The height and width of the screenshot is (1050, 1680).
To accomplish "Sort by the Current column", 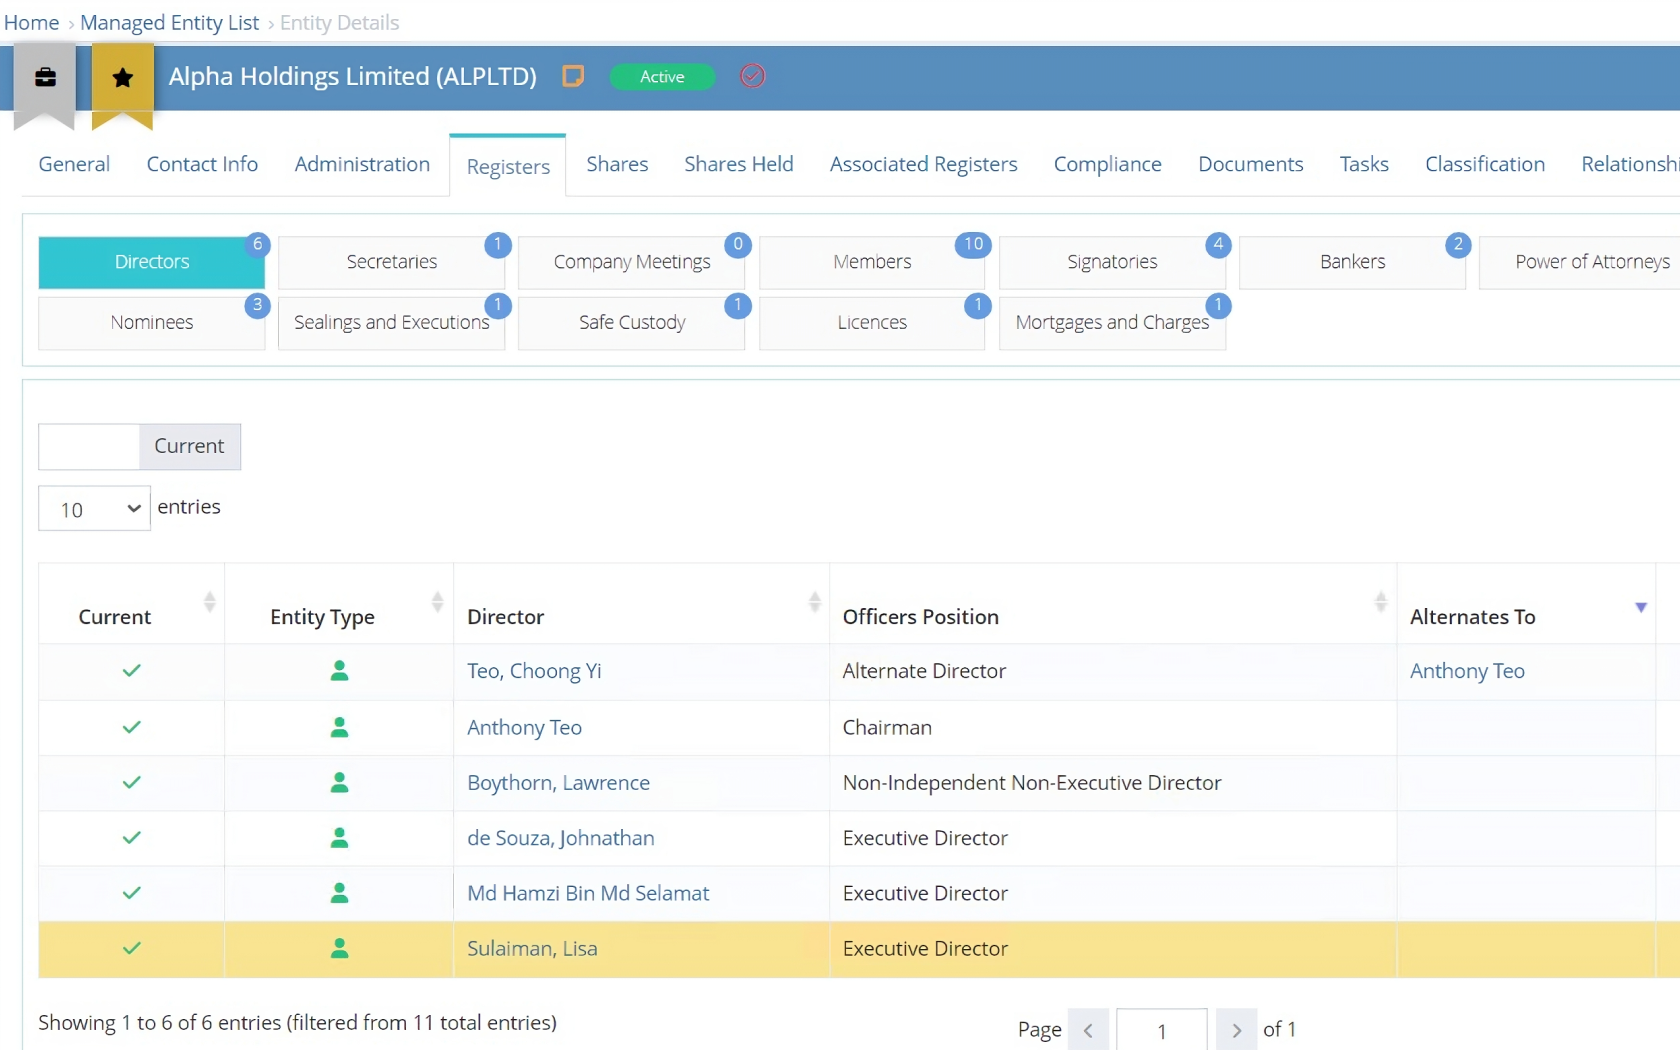I will pos(209,602).
